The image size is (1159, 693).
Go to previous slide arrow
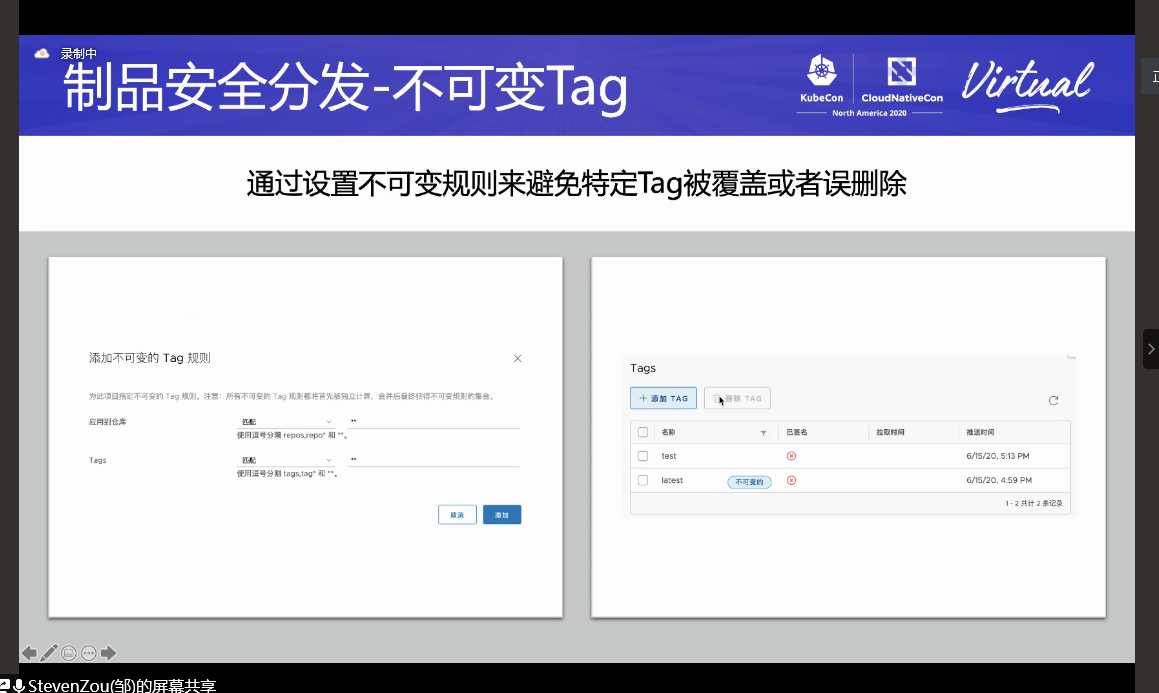click(x=29, y=653)
